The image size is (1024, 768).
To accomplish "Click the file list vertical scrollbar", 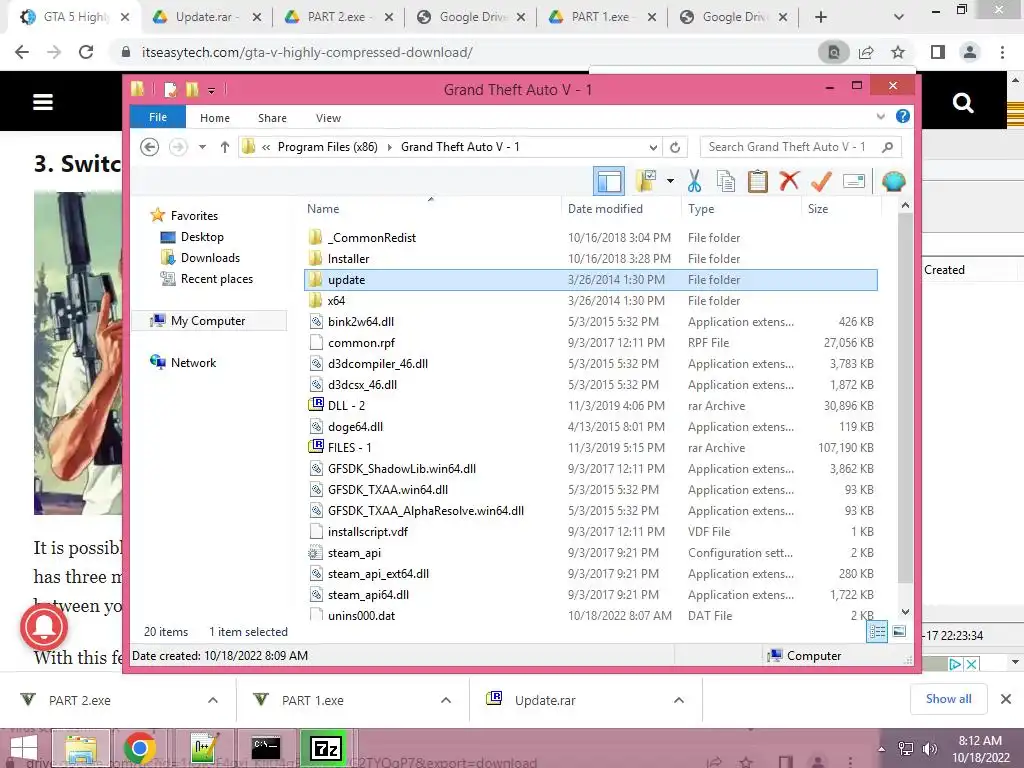I will coord(905,398).
